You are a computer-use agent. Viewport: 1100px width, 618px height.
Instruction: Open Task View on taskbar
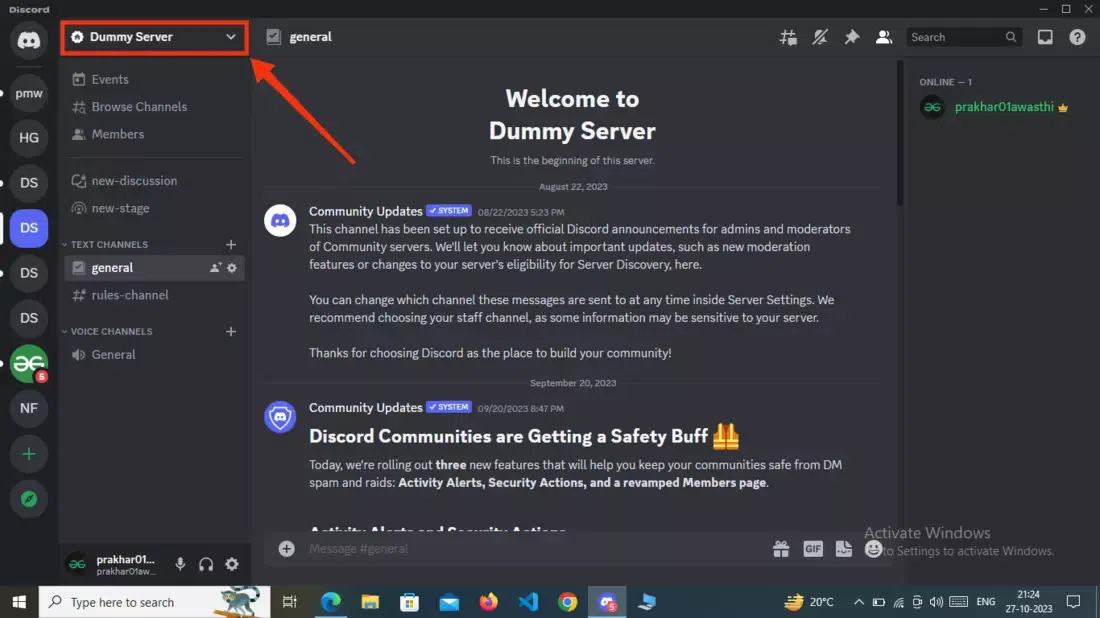click(x=289, y=602)
